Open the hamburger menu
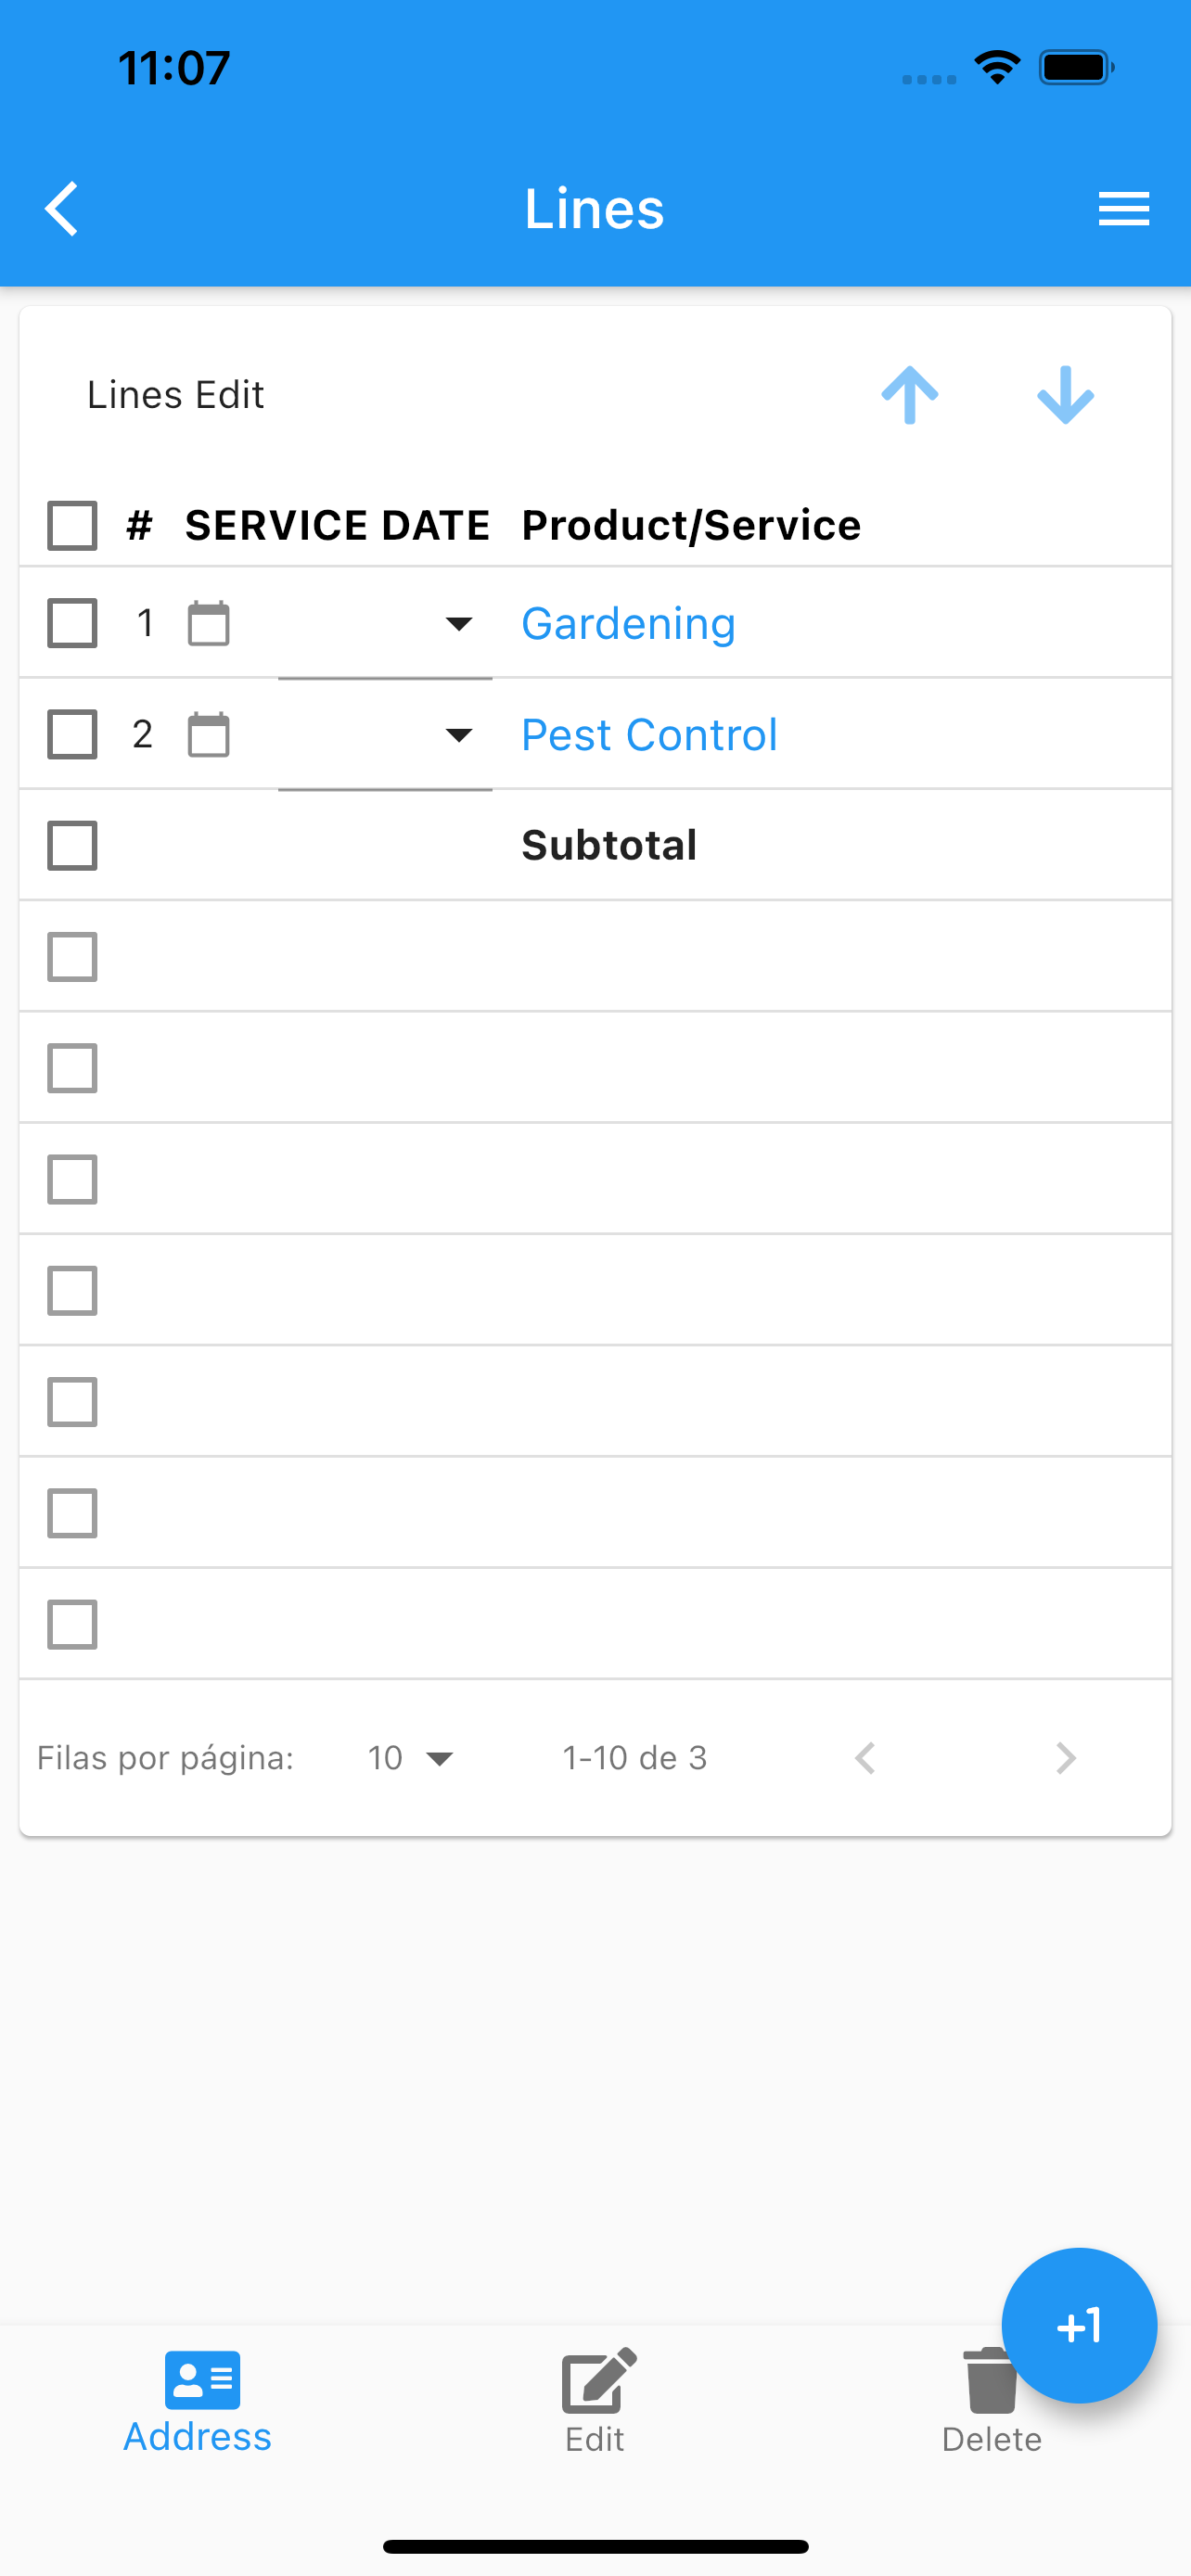The height and width of the screenshot is (2576, 1191). (1123, 209)
